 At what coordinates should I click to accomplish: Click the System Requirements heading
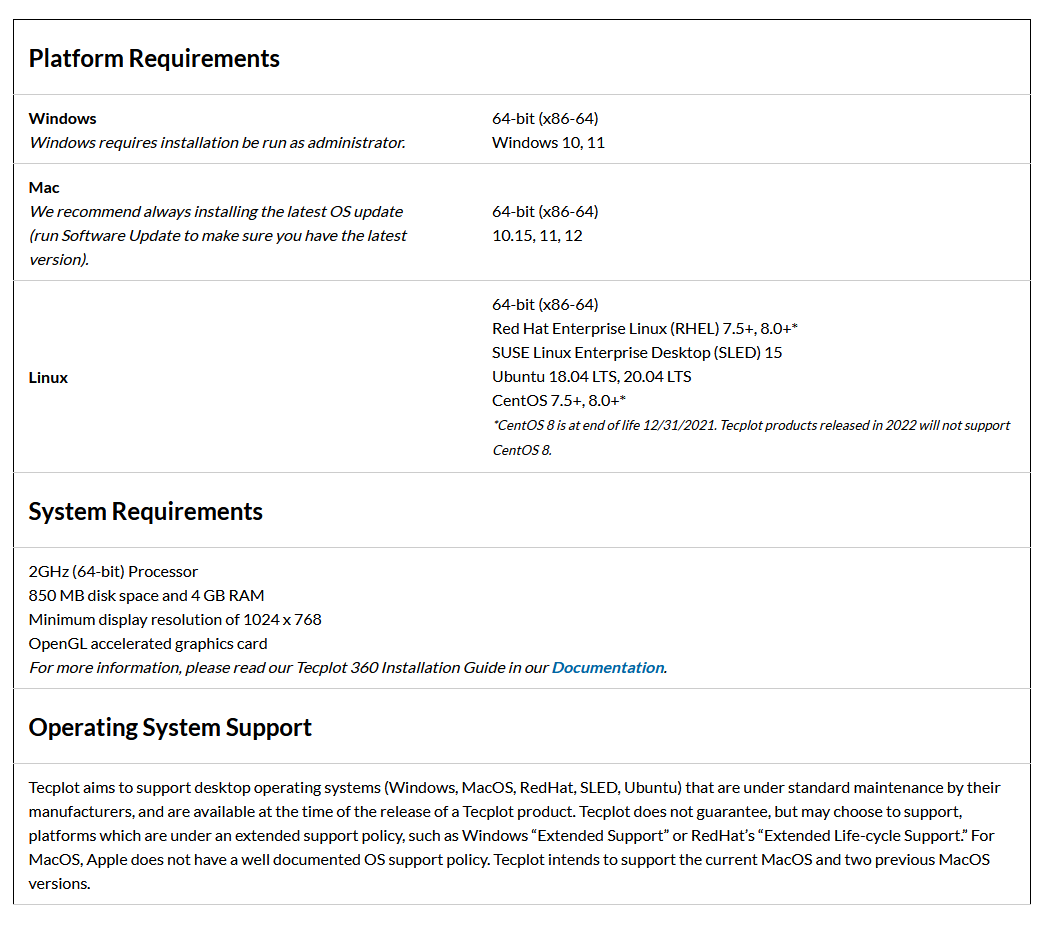[x=146, y=512]
